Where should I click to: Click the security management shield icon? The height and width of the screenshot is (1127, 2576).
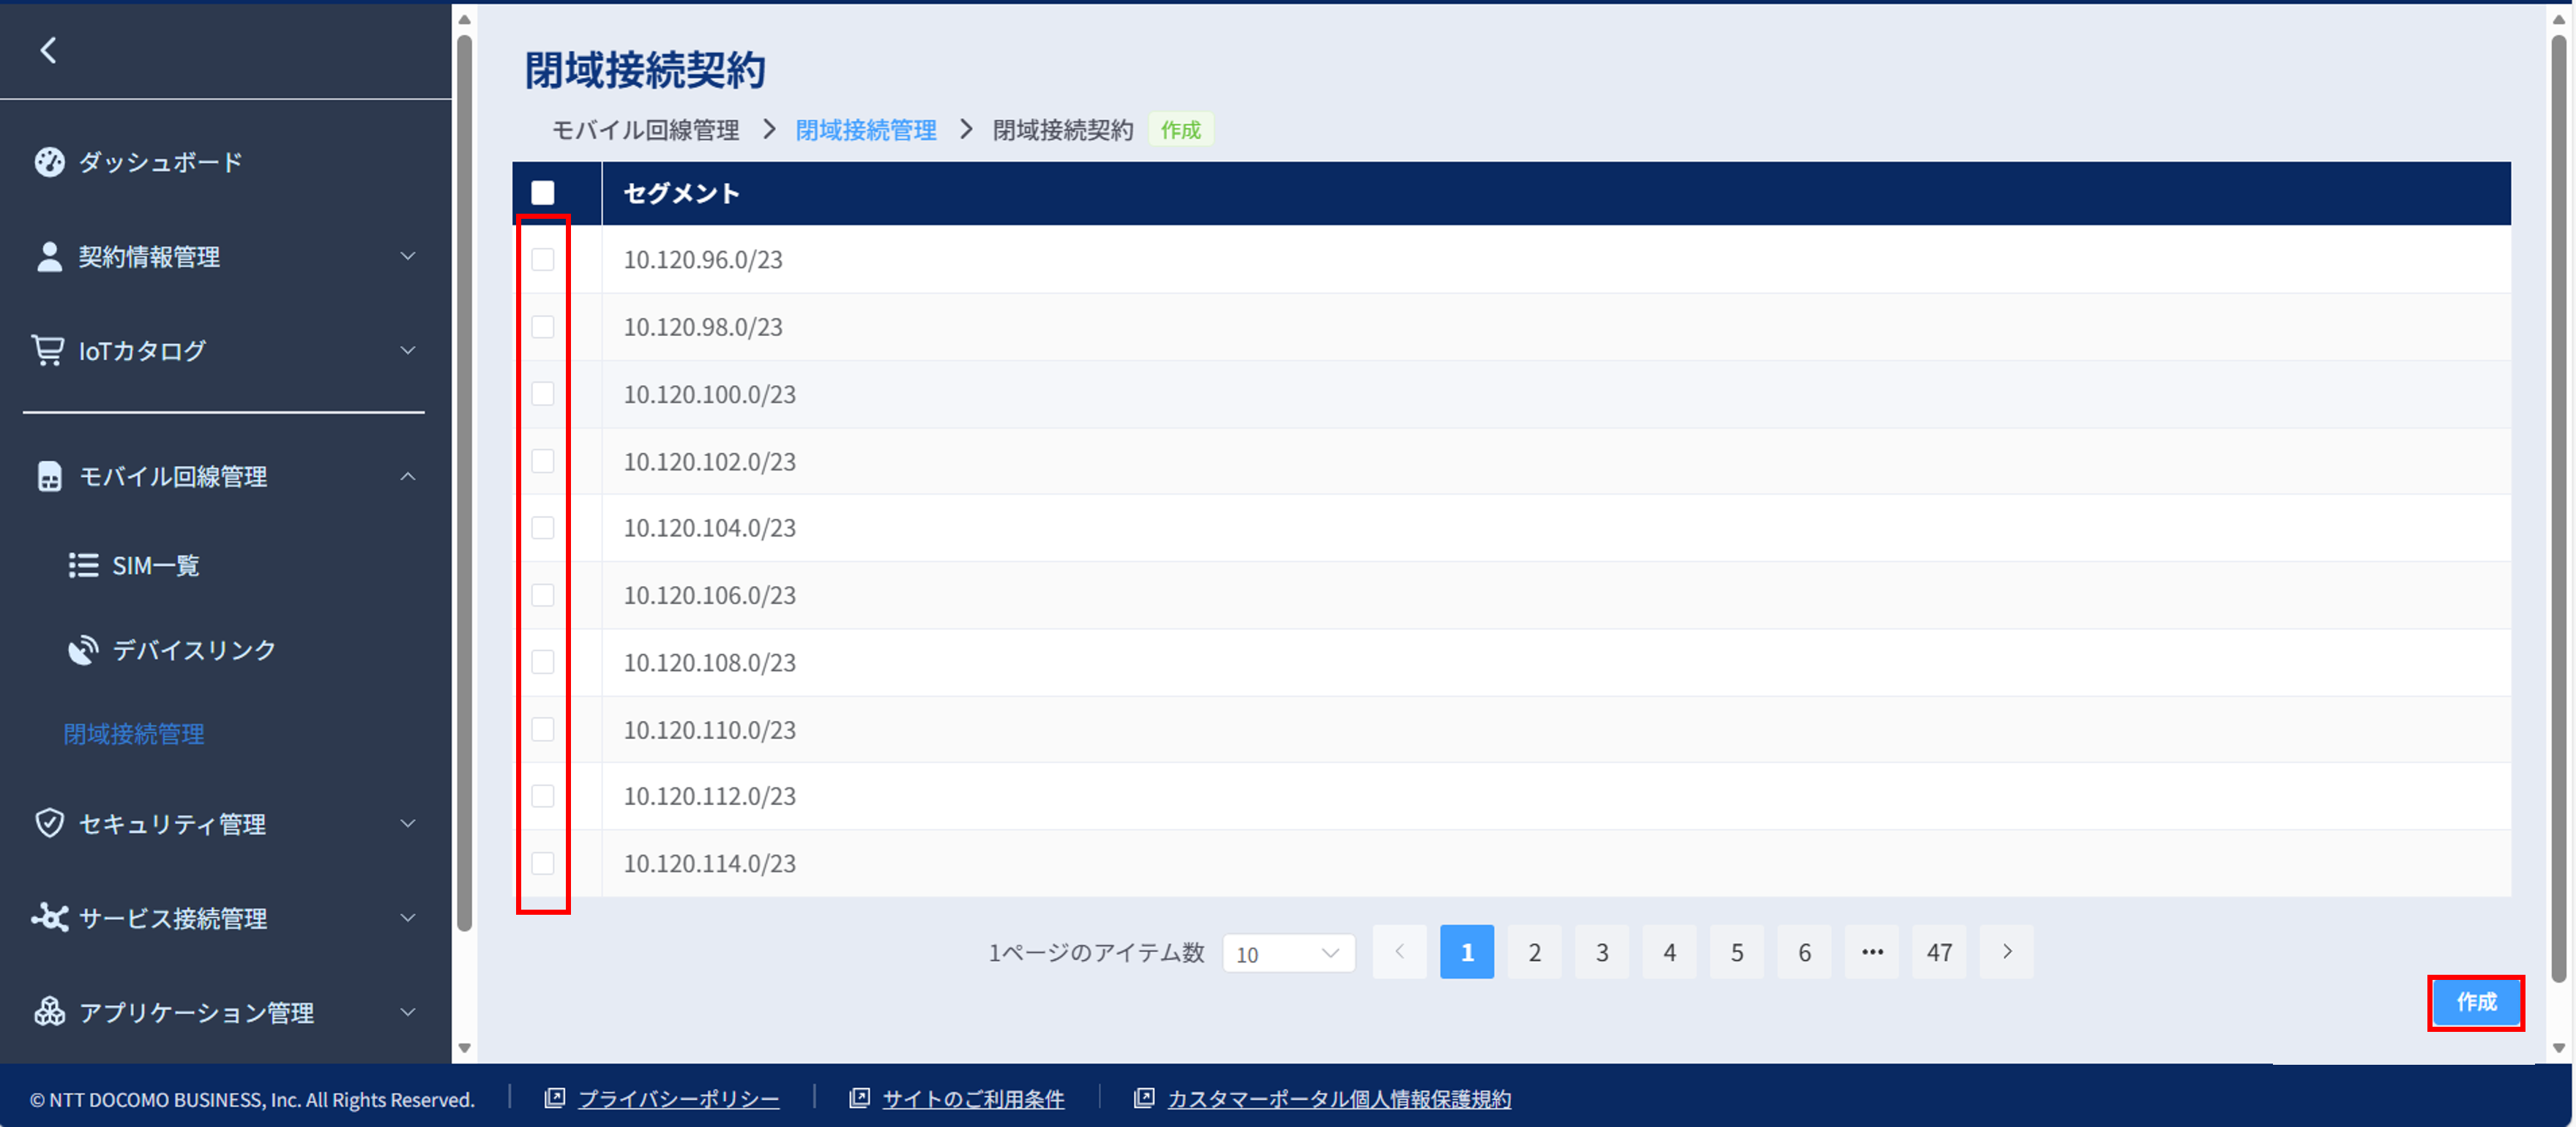pyautogui.click(x=49, y=823)
